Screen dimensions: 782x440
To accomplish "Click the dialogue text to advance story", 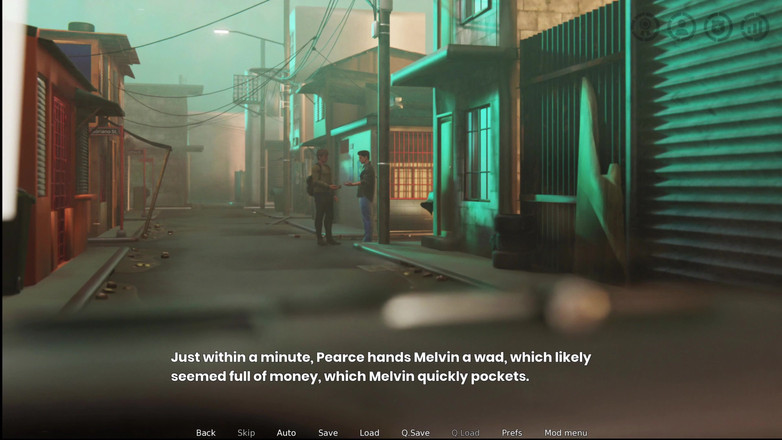I will [380, 367].
